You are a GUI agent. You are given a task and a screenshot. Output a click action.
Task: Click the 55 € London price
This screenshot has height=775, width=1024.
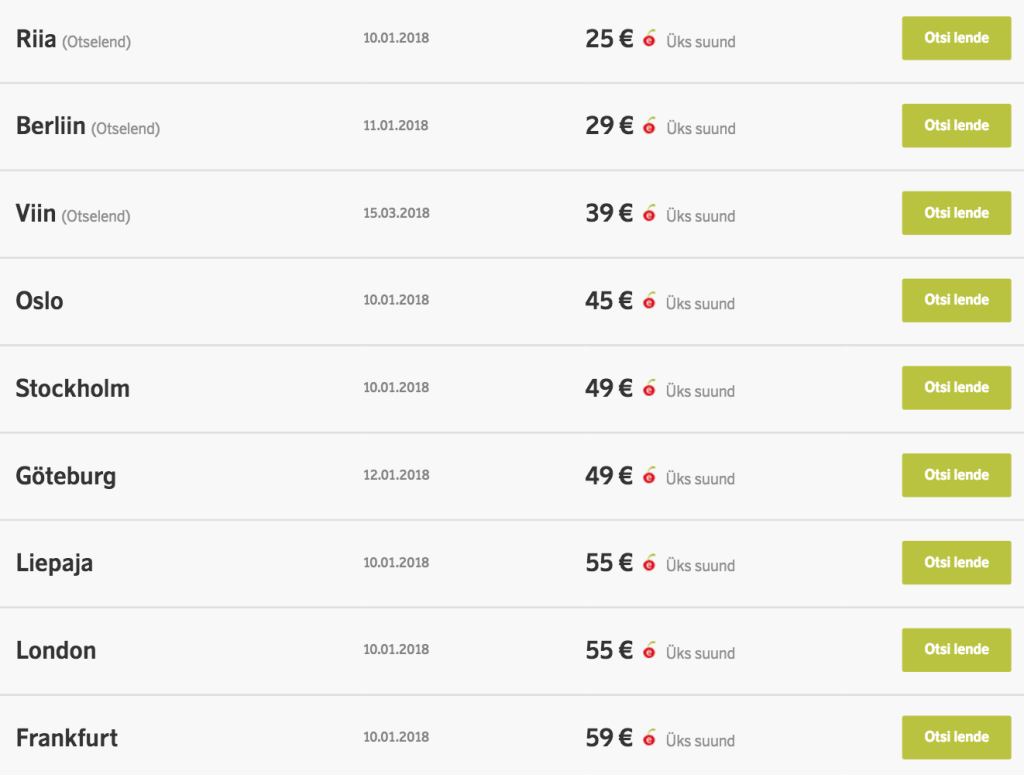(x=608, y=650)
